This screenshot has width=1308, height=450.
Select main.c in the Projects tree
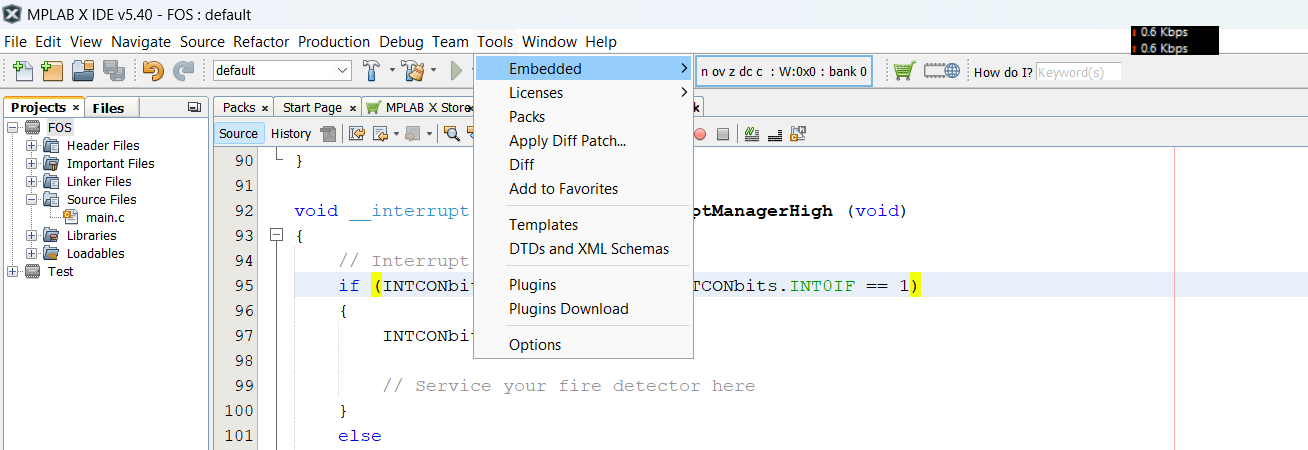[x=105, y=218]
